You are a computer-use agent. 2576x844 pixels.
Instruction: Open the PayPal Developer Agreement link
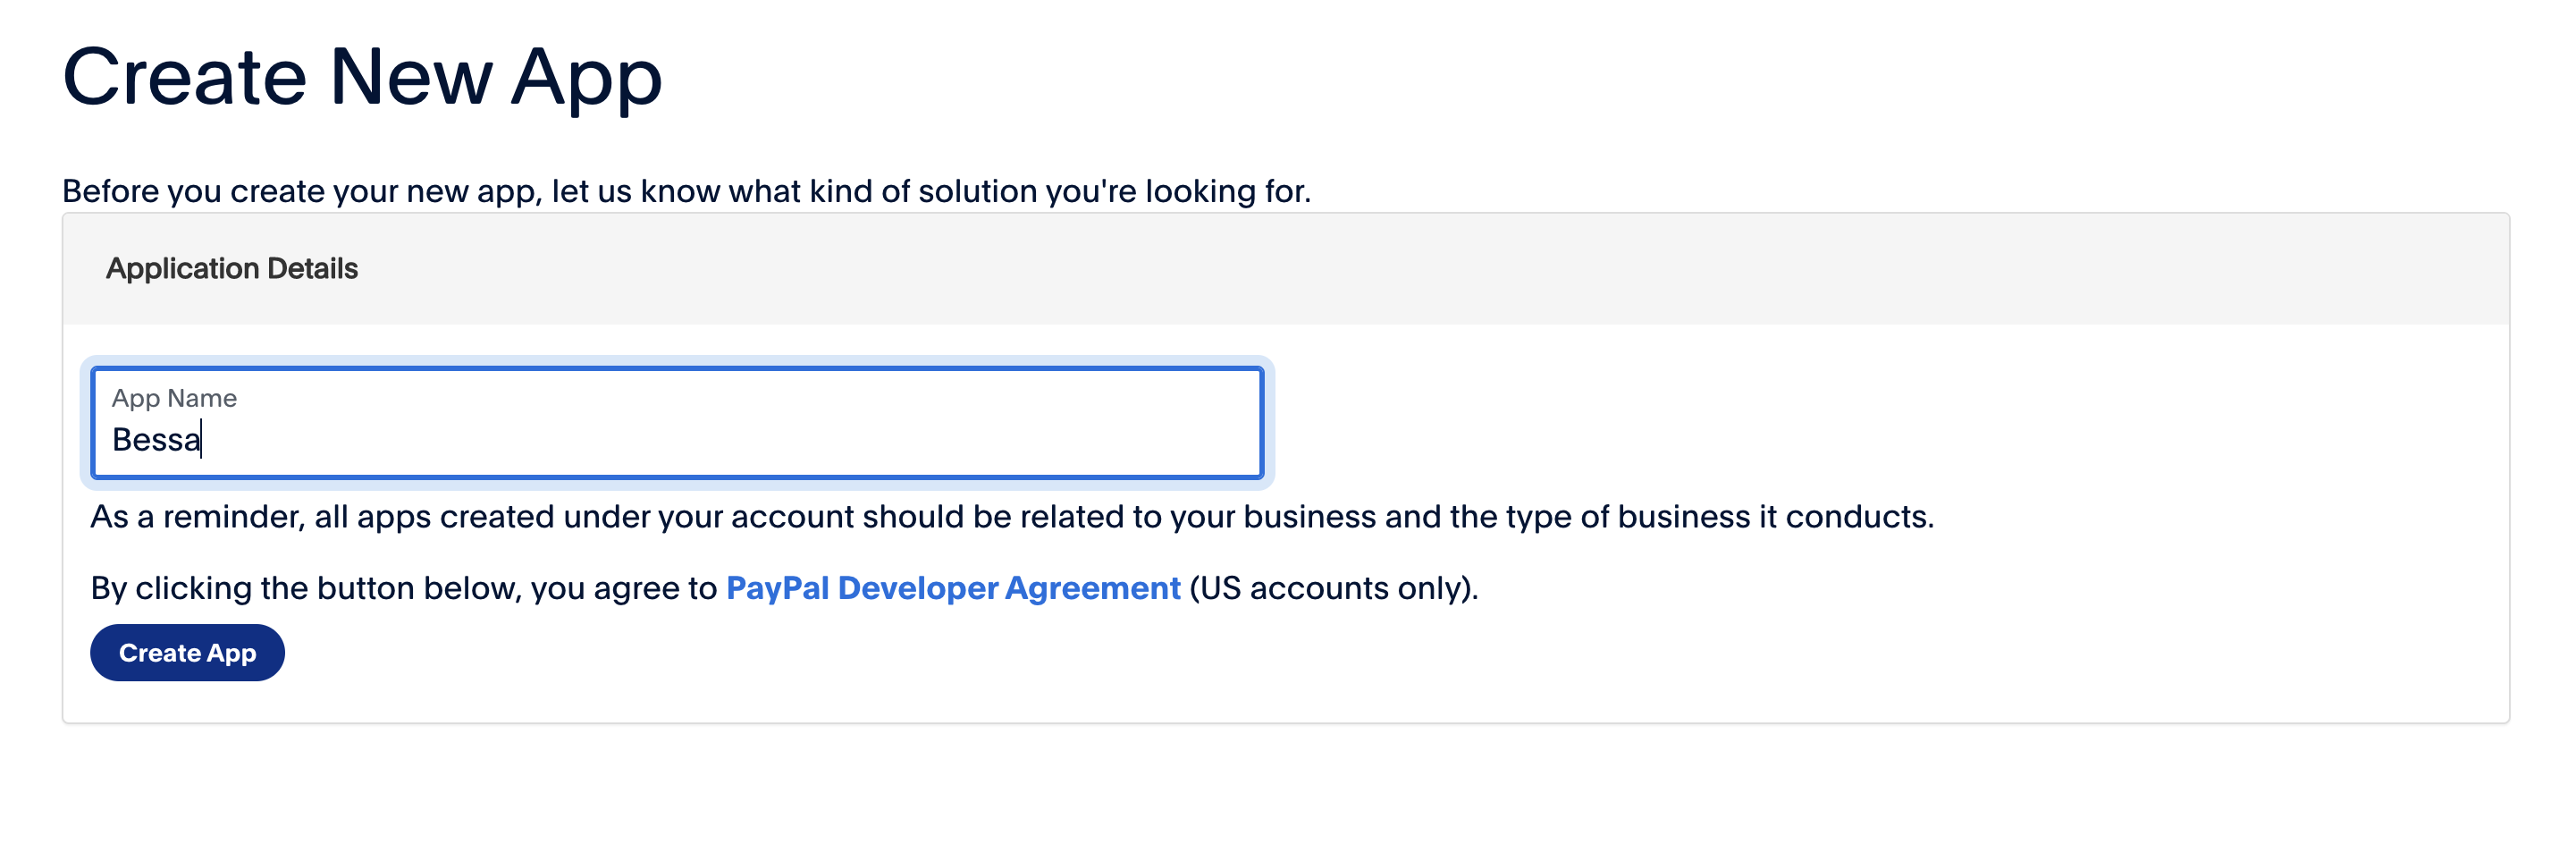[952, 588]
